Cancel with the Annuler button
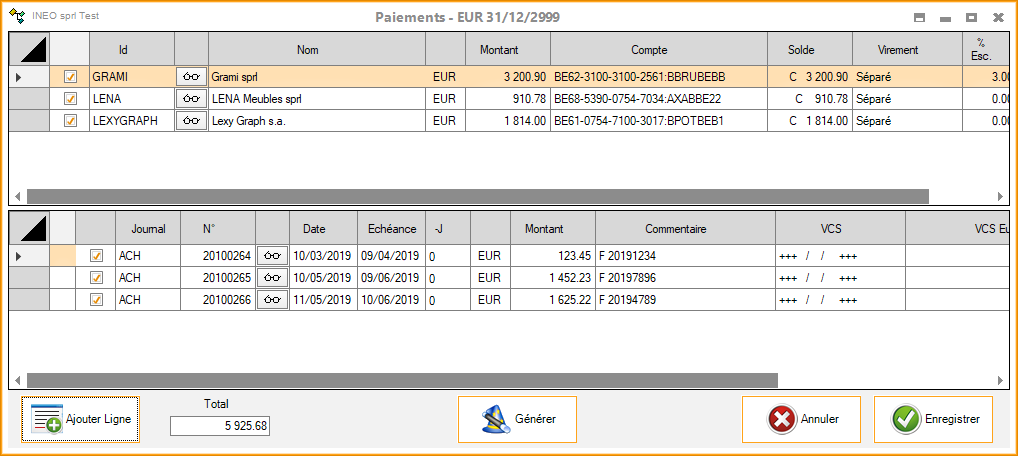The image size is (1018, 456). pyautogui.click(x=801, y=419)
